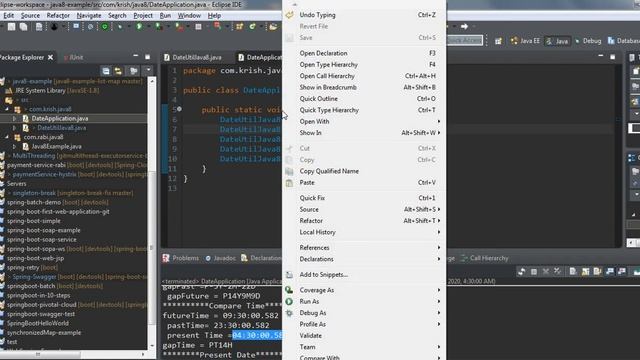Toggle console Word Wrap icon
Viewport: 640px width, 360px height.
(x=597, y=272)
